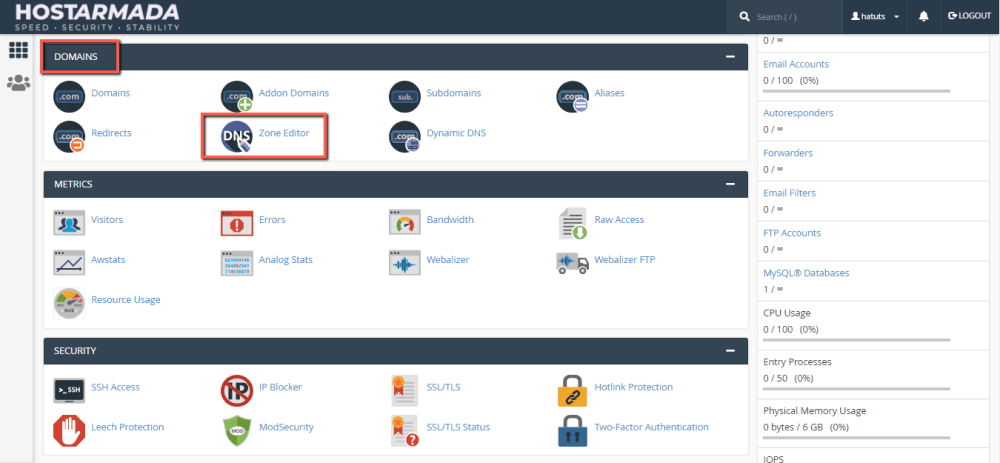Click the Two-Factor Authentication text link
This screenshot has height=463, width=1000.
(x=651, y=427)
